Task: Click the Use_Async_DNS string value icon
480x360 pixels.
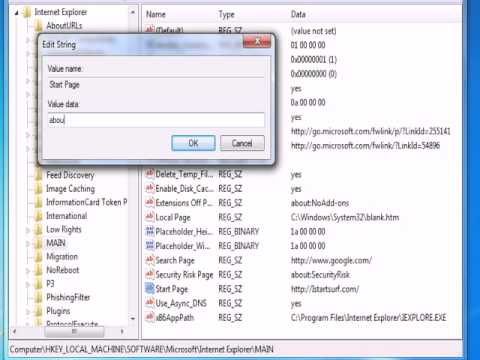Action: pos(150,303)
